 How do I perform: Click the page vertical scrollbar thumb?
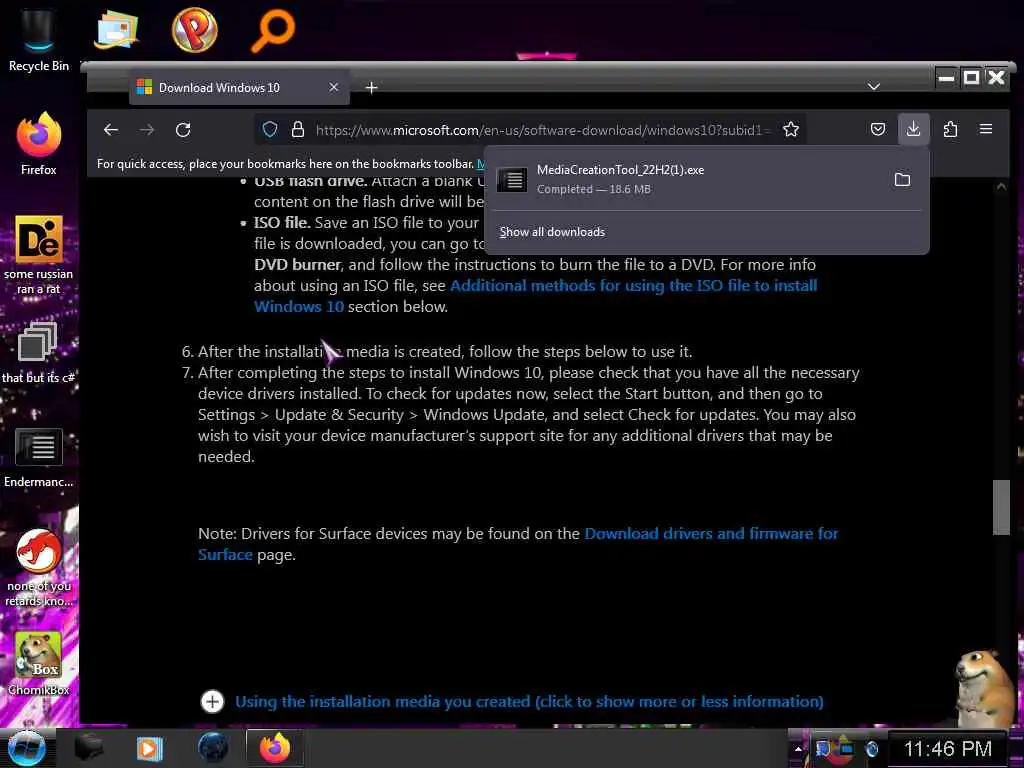click(1001, 507)
